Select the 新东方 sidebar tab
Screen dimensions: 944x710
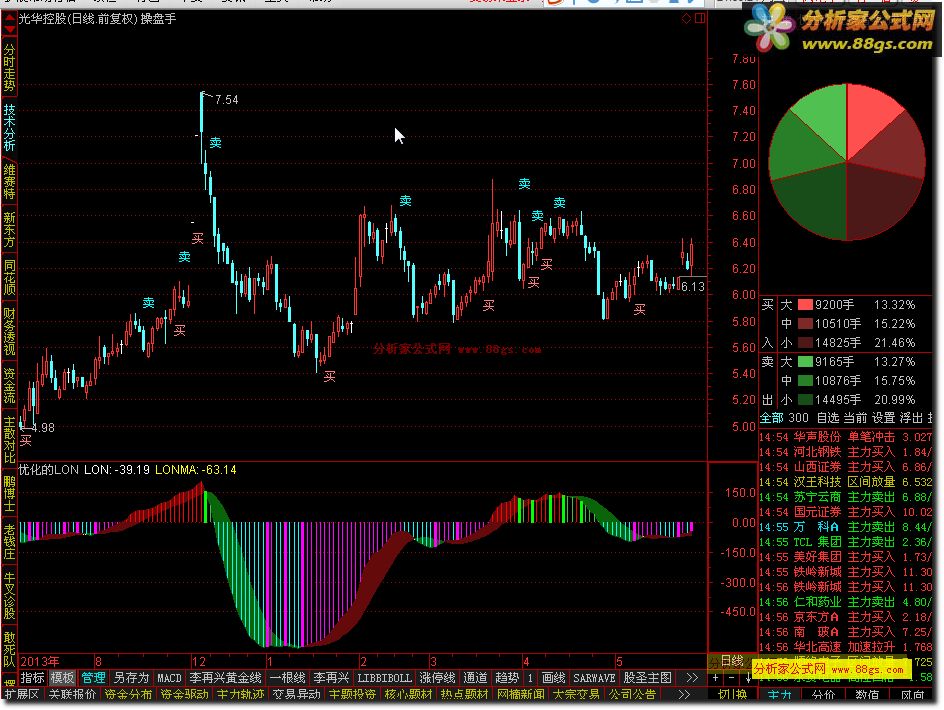[9, 229]
